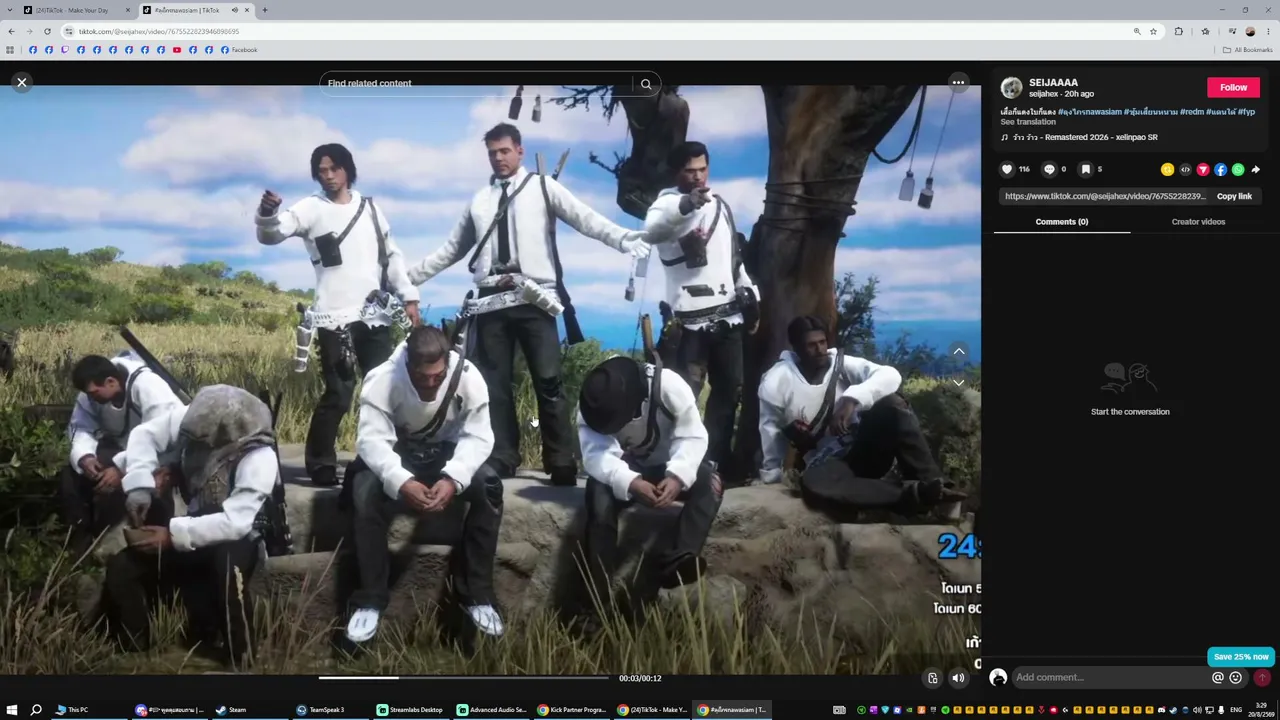Open the Remastered 2026 sound link
Screen dimensions: 1280x720
pos(1085,137)
